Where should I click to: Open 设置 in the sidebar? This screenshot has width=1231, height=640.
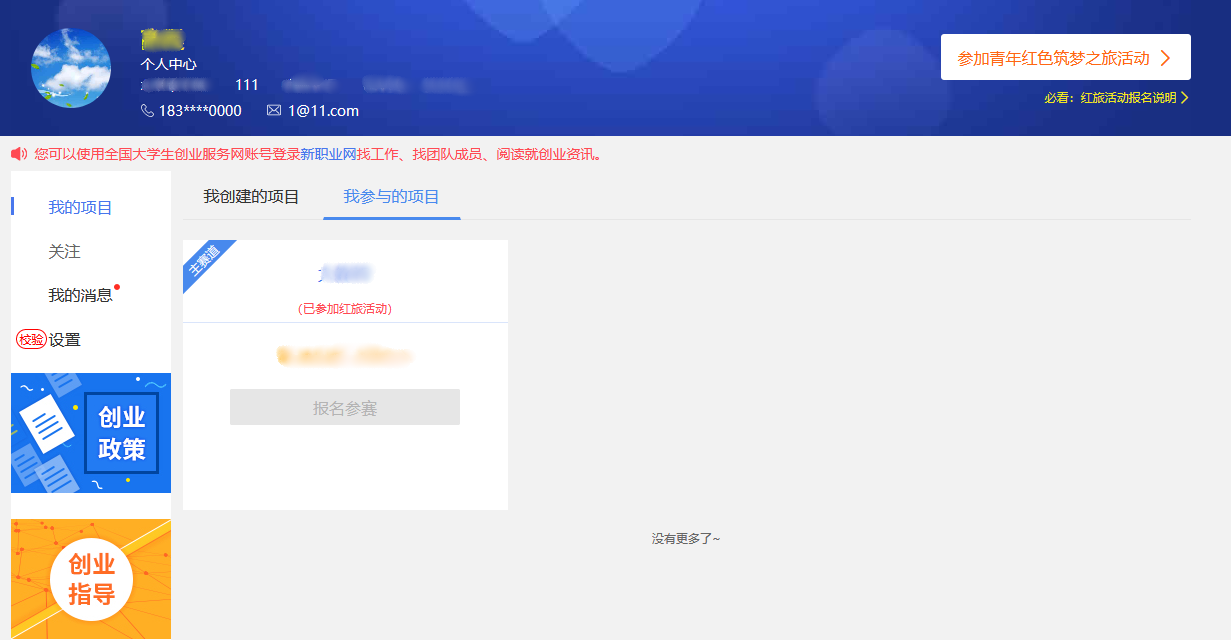tap(65, 340)
